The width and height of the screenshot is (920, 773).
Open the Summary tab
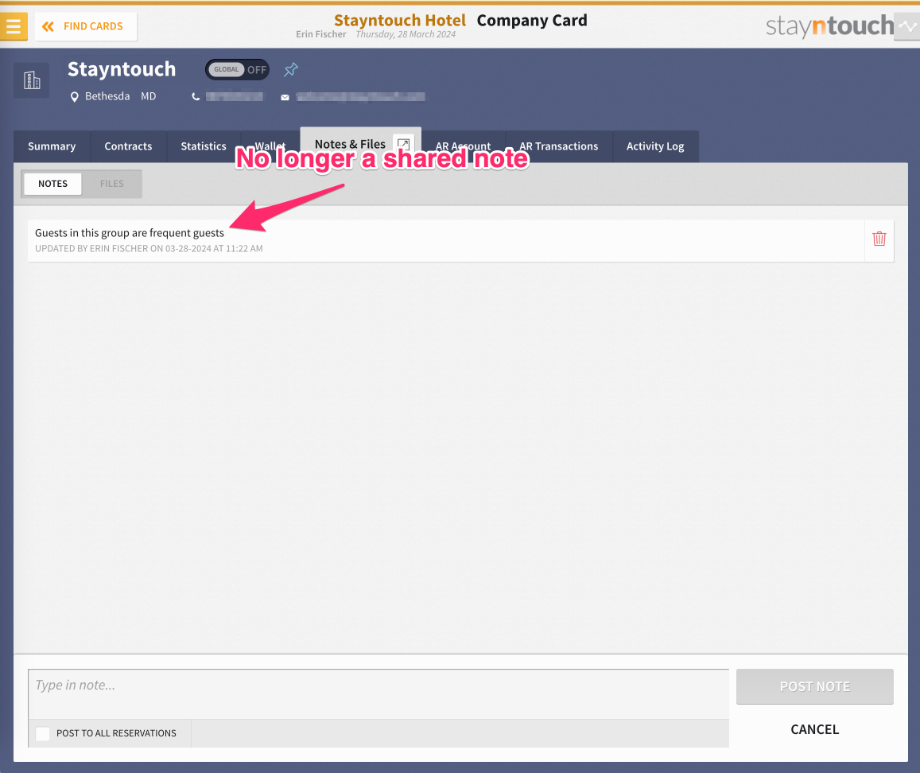[x=52, y=146]
